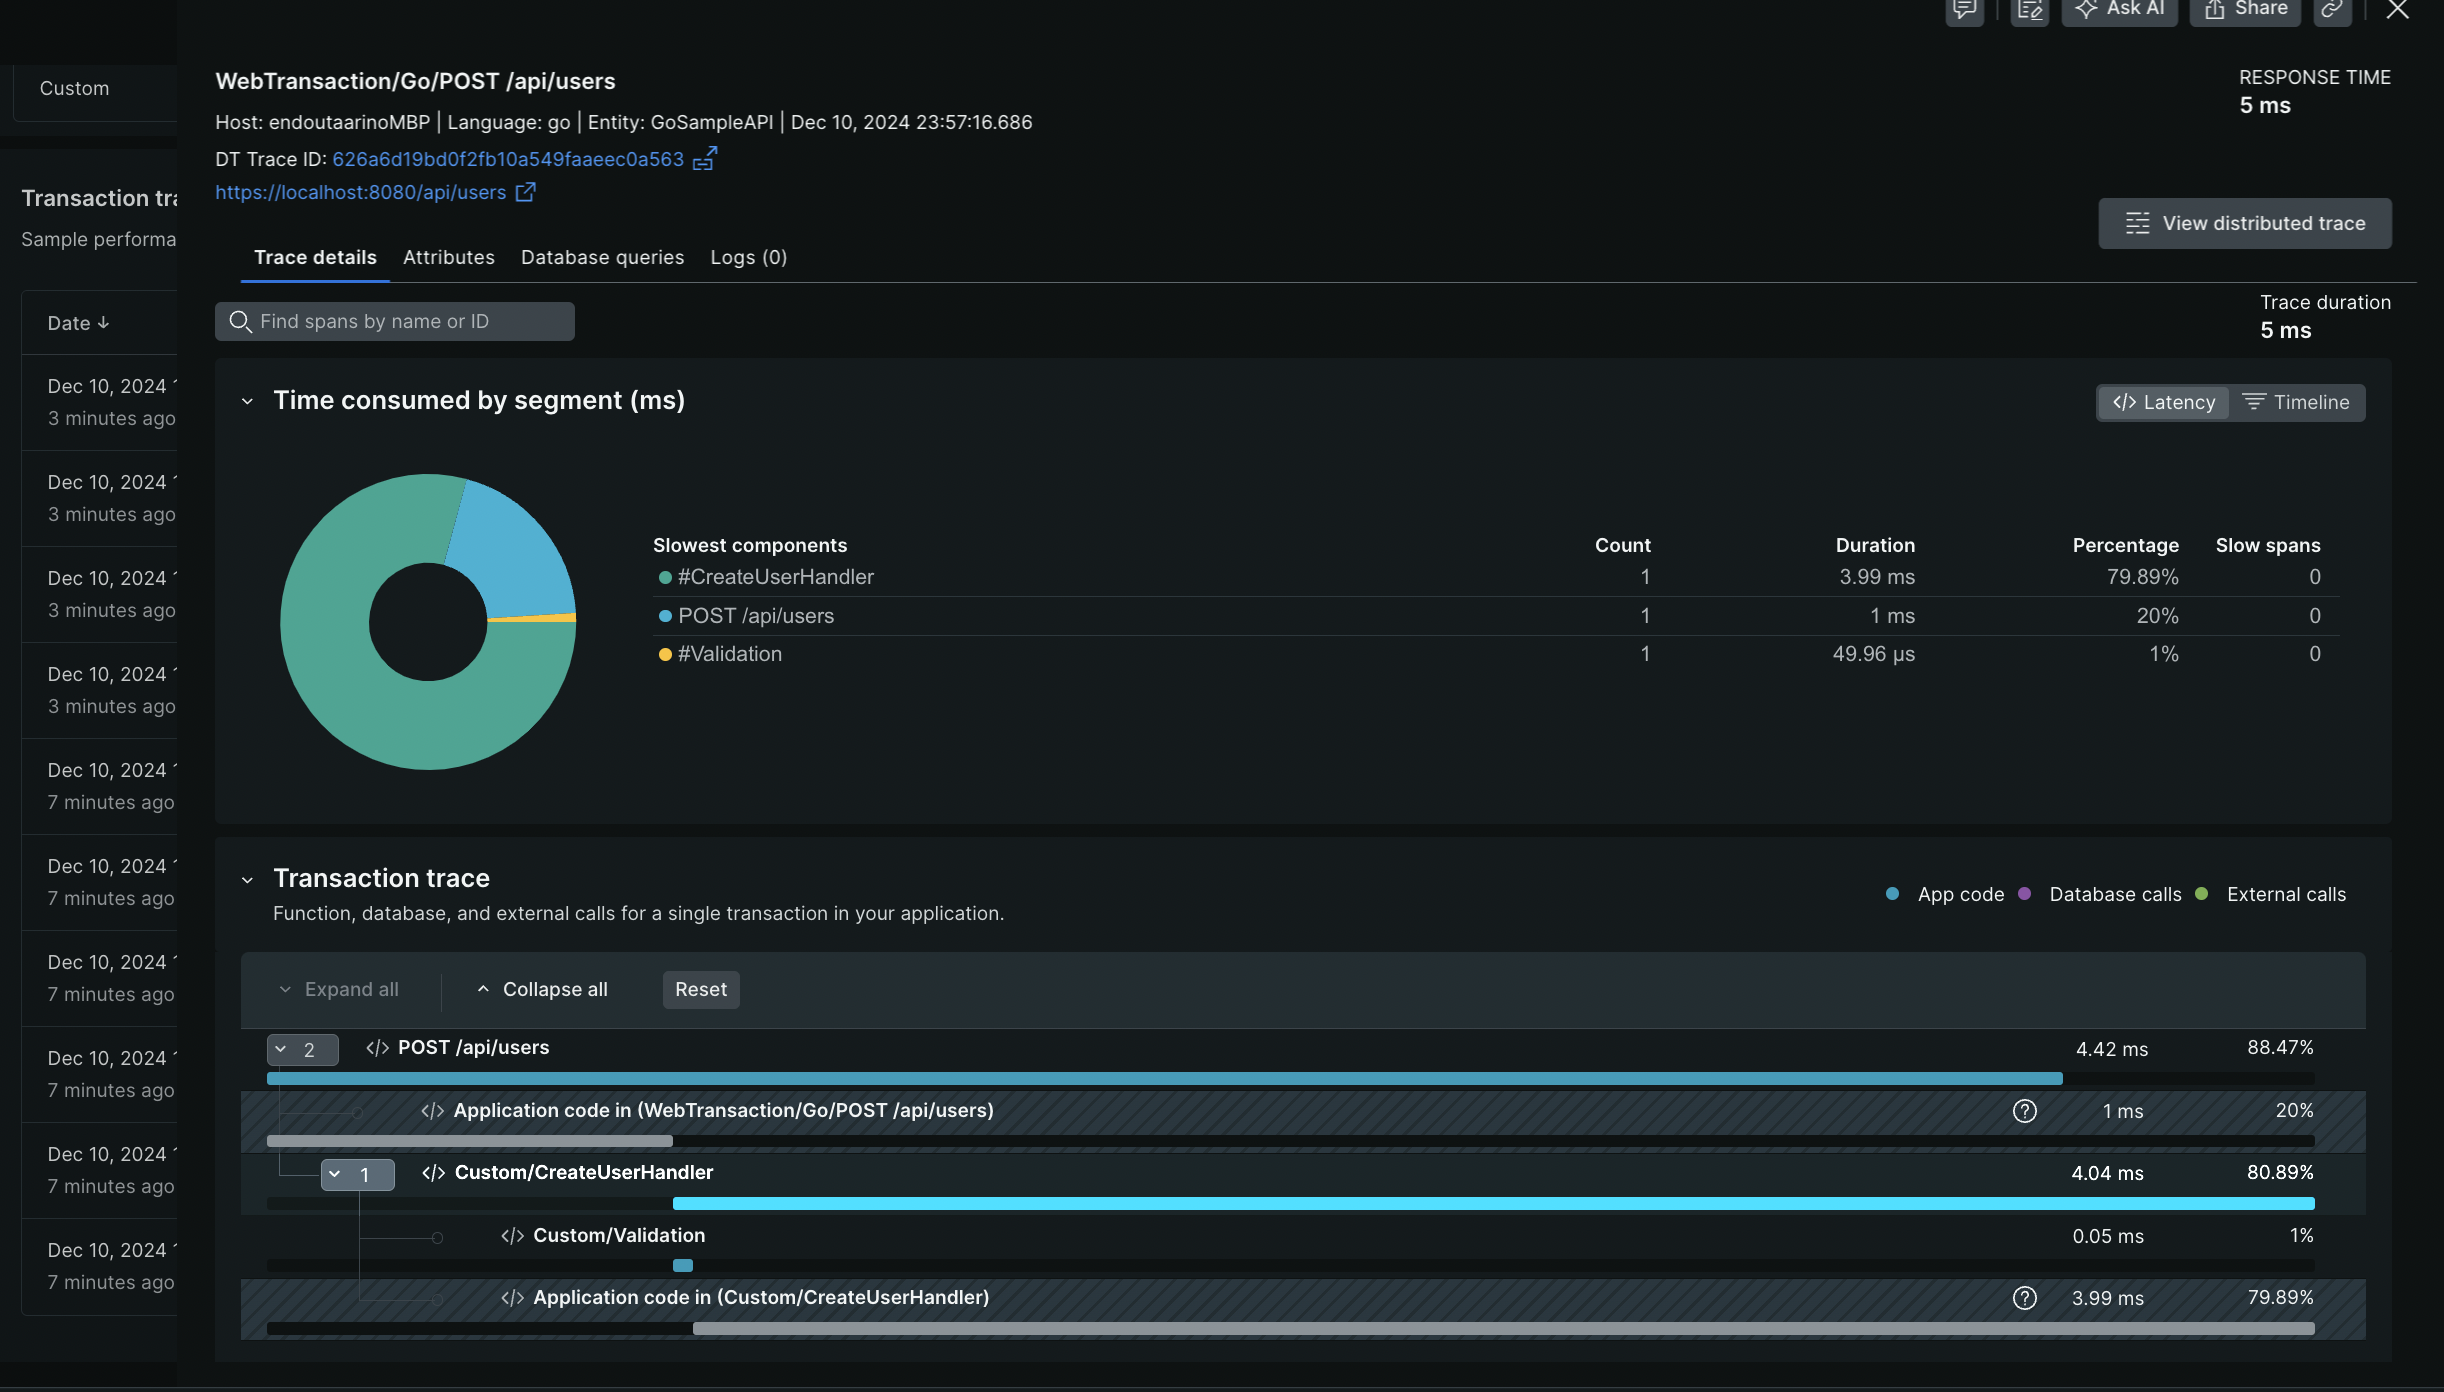Click View distributed trace button
Screen dimensions: 2444x1392
click(2244, 223)
